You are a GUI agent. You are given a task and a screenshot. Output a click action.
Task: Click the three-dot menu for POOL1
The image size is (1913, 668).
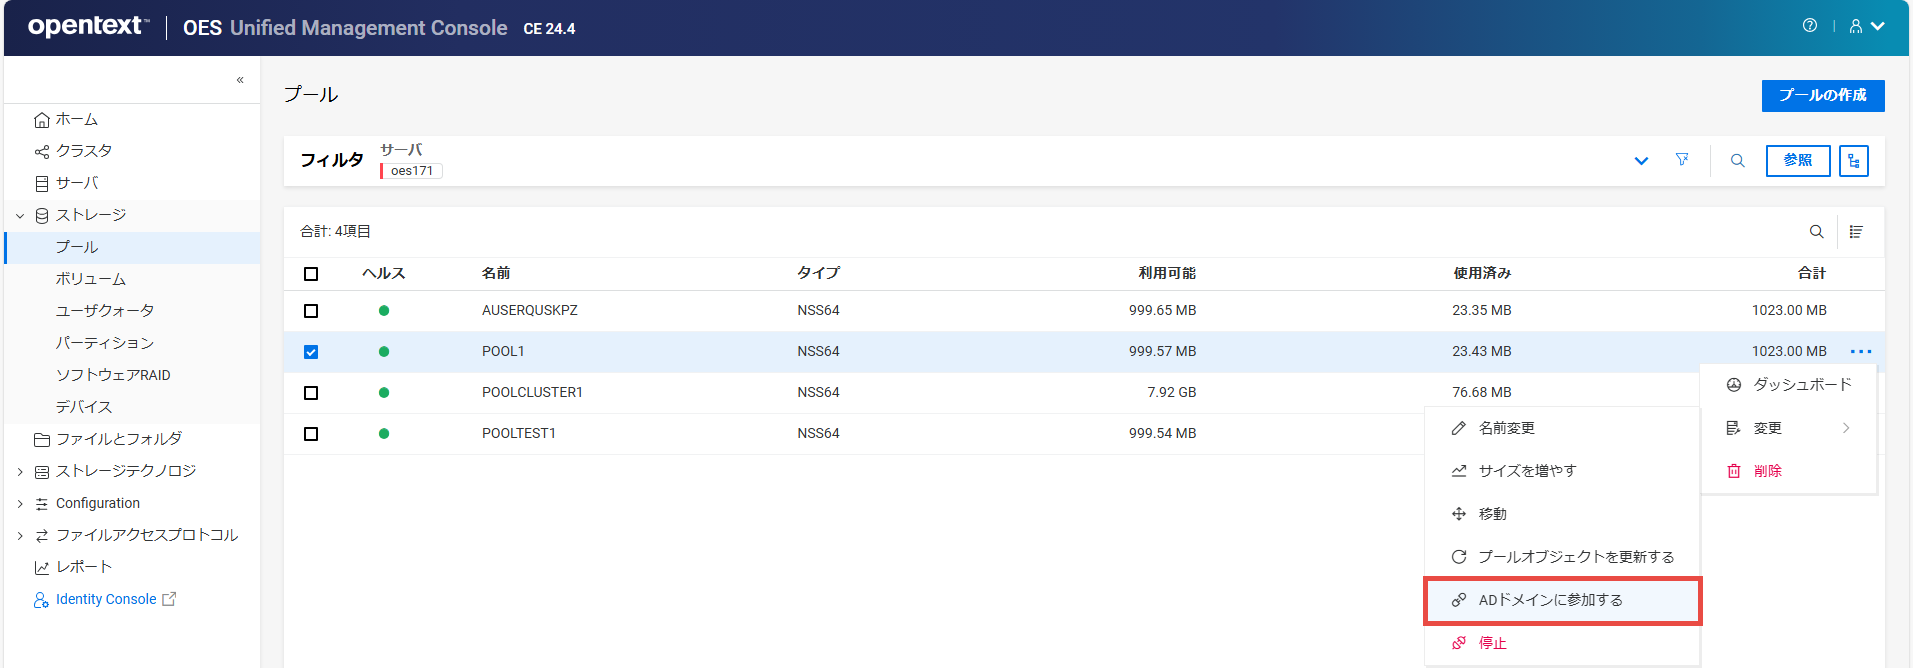[x=1860, y=352]
